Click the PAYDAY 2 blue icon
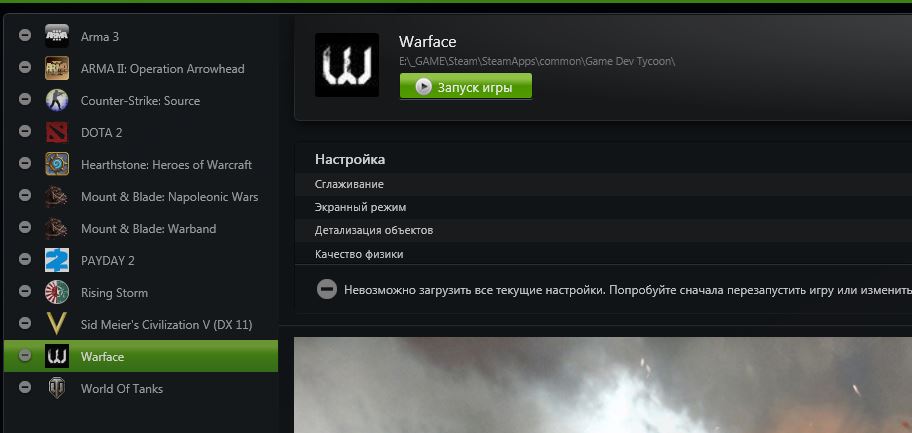Screen dimensions: 912x433 [57, 260]
